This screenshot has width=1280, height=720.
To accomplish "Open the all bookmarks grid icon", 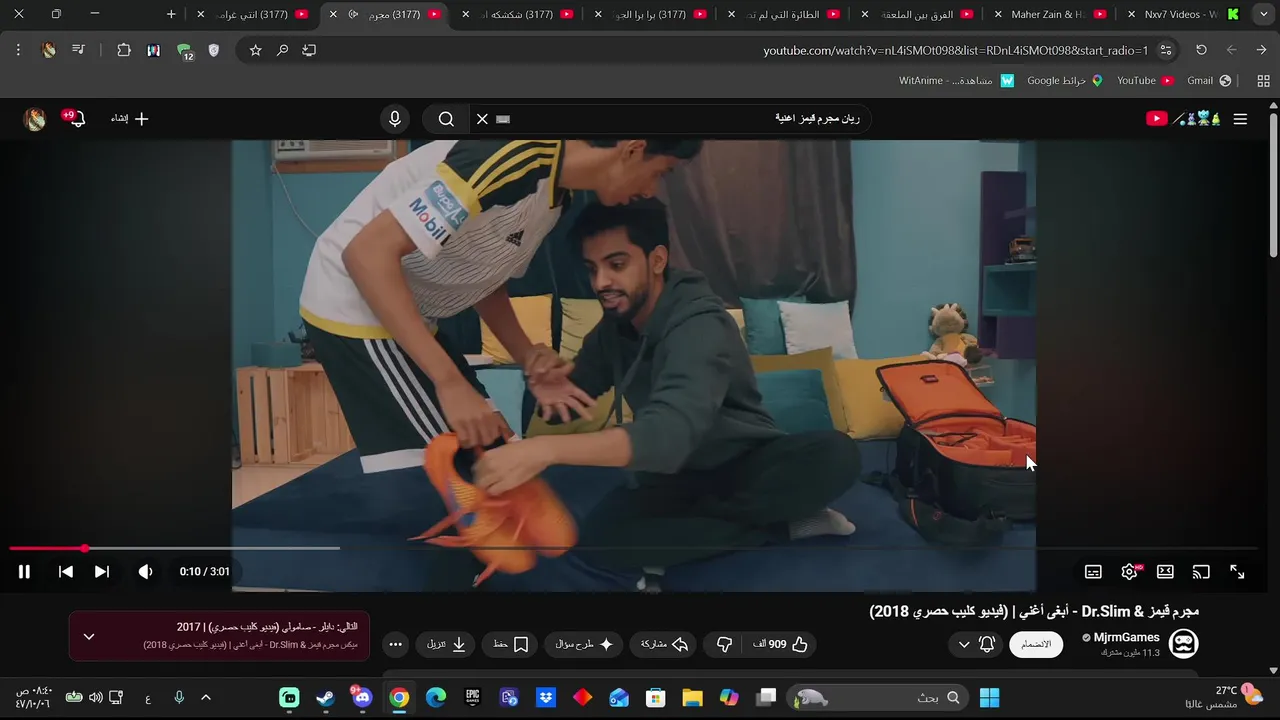I will coord(1263,80).
